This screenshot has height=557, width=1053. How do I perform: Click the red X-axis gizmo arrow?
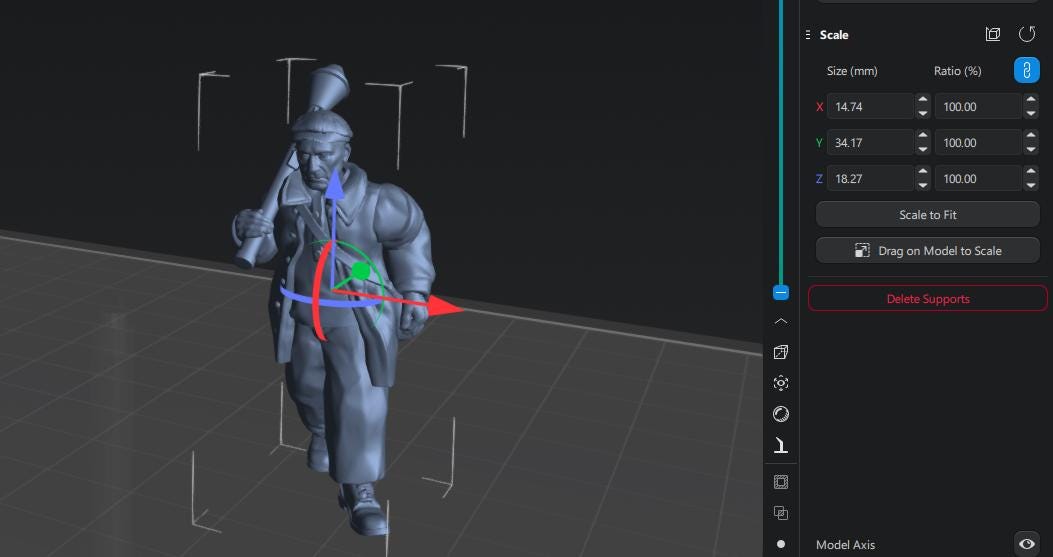pos(445,307)
